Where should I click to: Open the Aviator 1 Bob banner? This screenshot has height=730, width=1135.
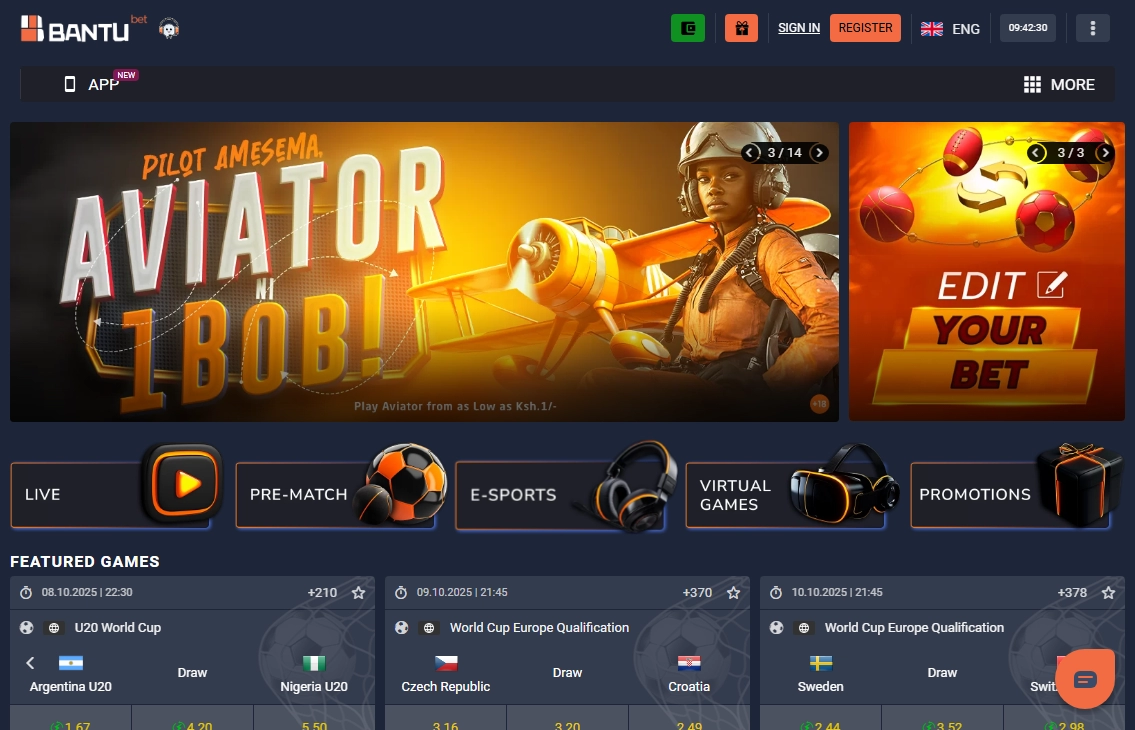424,272
